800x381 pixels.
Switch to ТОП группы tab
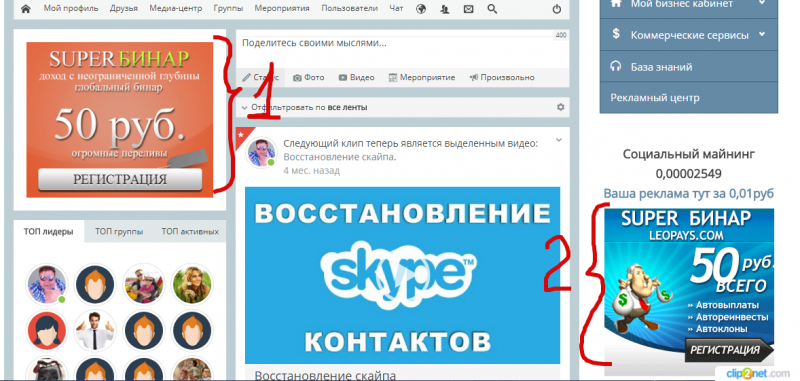pos(119,232)
